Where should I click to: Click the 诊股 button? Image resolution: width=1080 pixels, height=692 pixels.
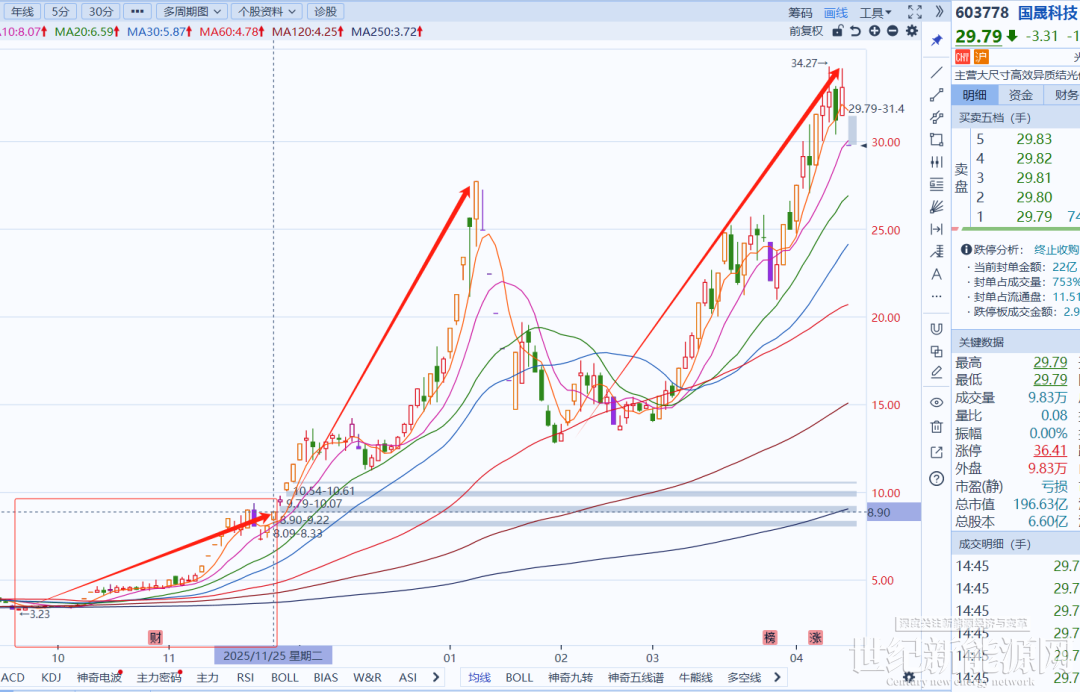(325, 12)
